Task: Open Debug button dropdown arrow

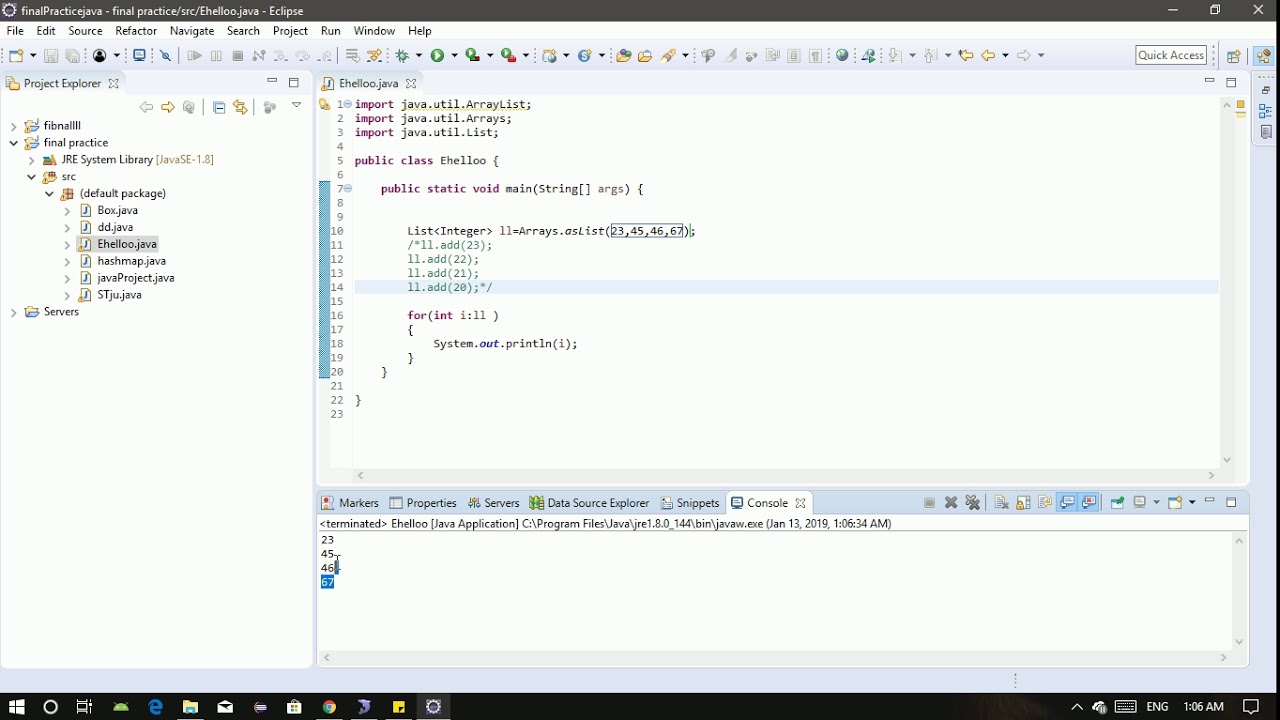Action: [x=418, y=56]
